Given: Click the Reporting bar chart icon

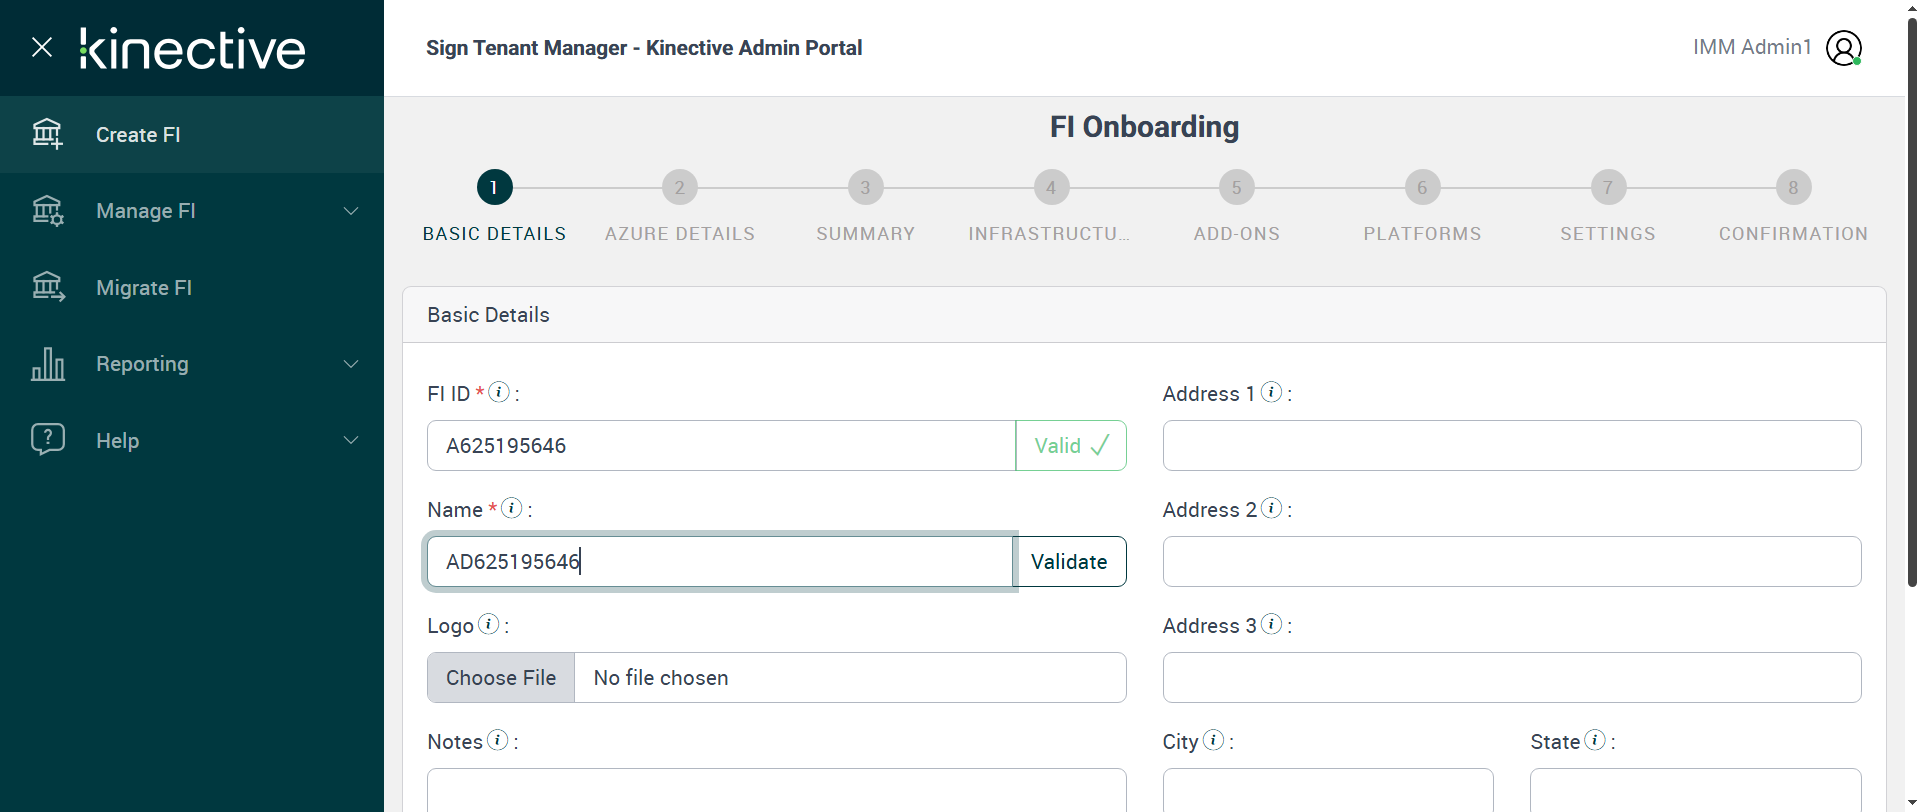Looking at the screenshot, I should (47, 364).
